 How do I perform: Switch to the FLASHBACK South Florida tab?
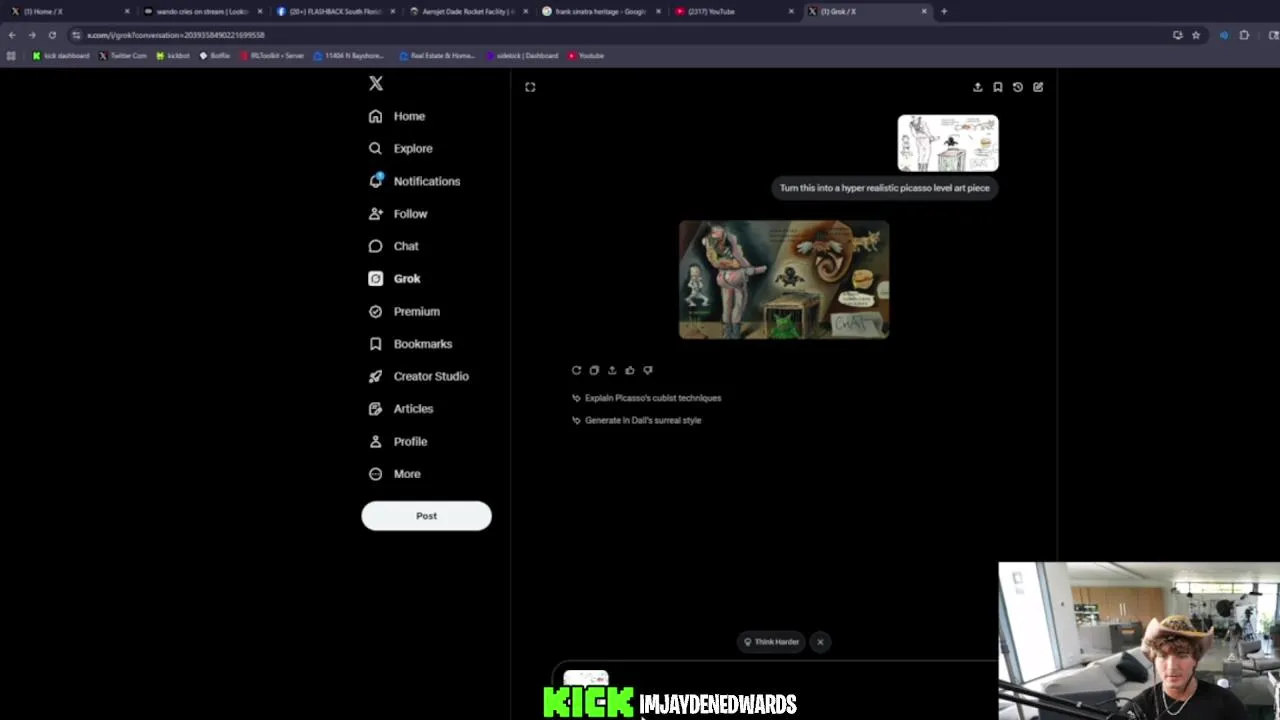click(x=336, y=11)
